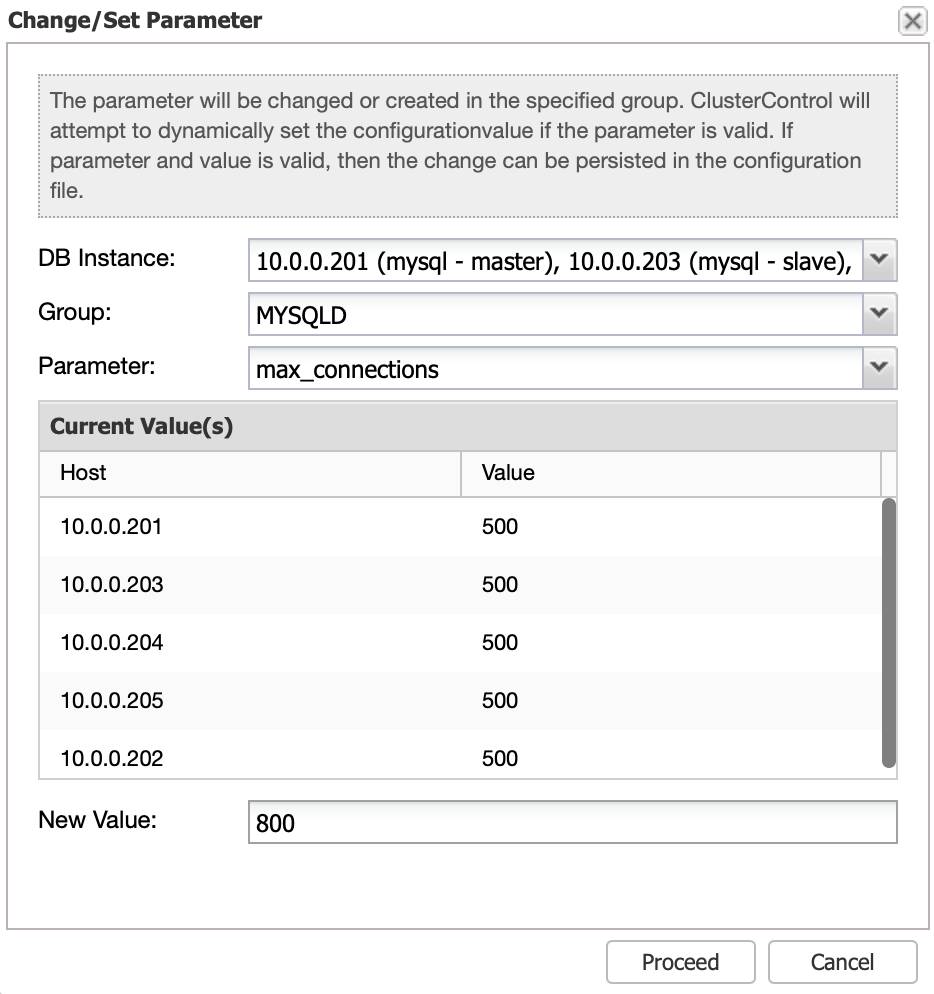
Task: Click the value 500 for 10.0.0.204
Action: click(x=500, y=643)
